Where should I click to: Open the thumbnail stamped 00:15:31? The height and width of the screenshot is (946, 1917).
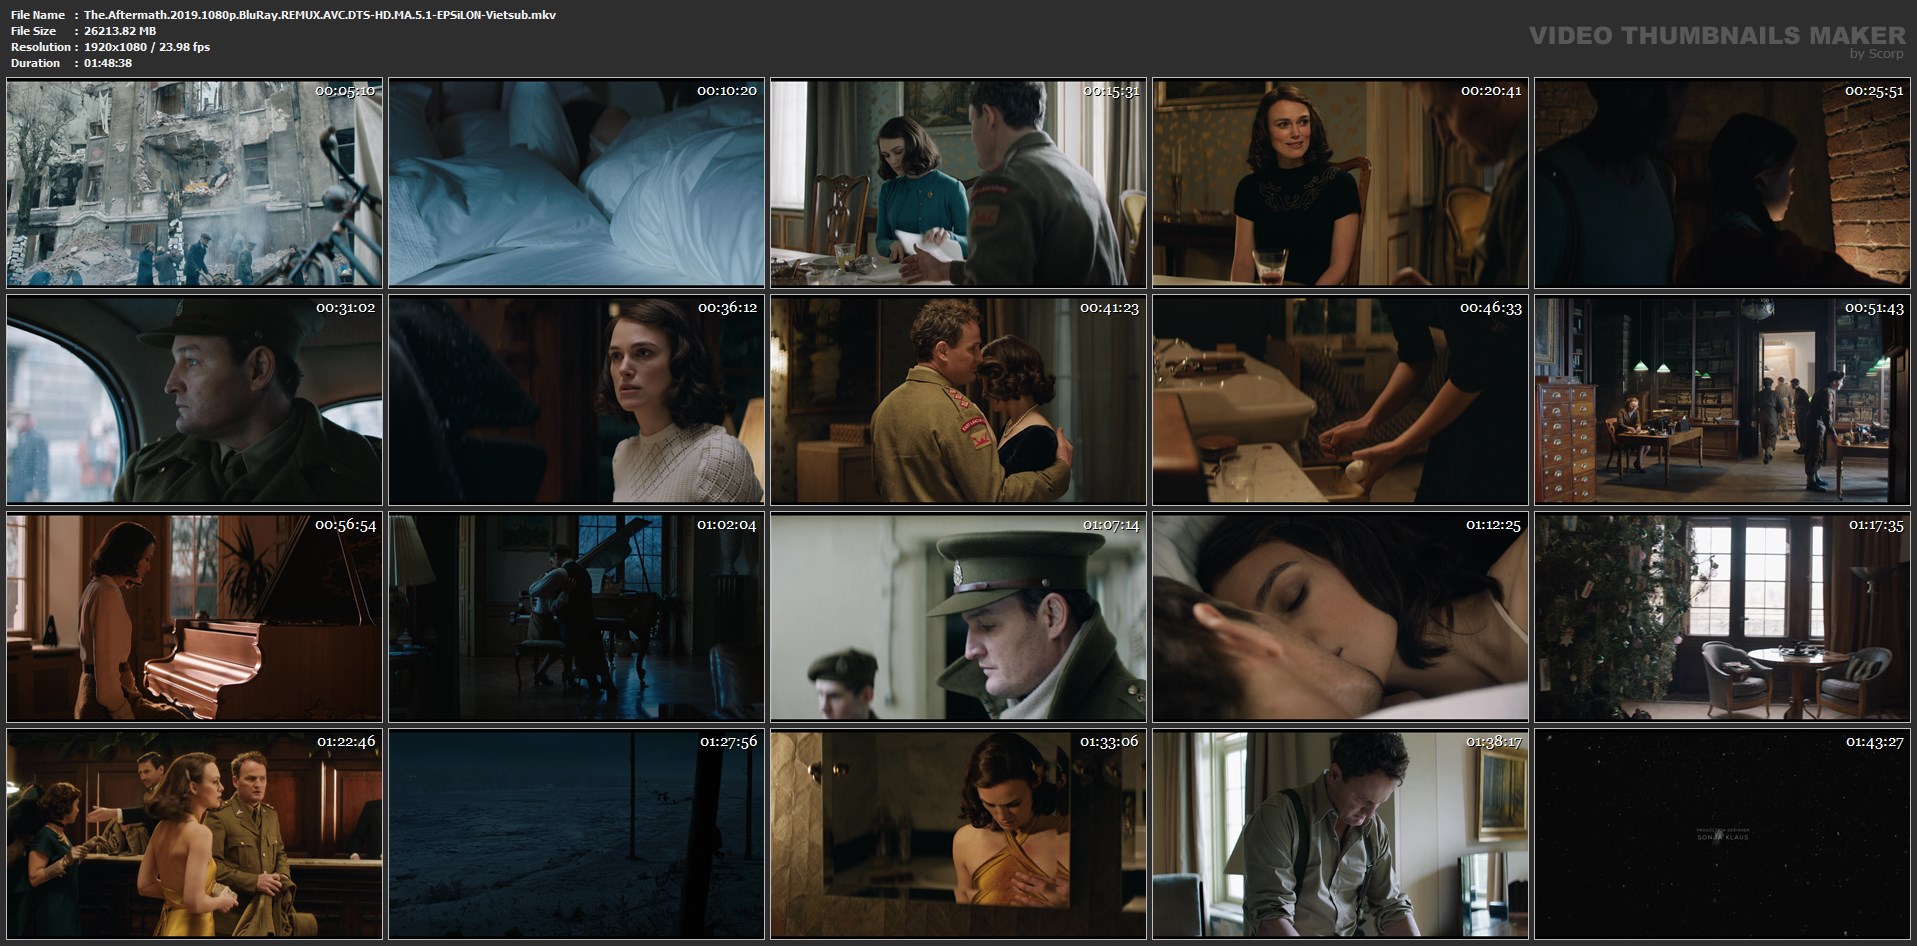click(x=958, y=183)
